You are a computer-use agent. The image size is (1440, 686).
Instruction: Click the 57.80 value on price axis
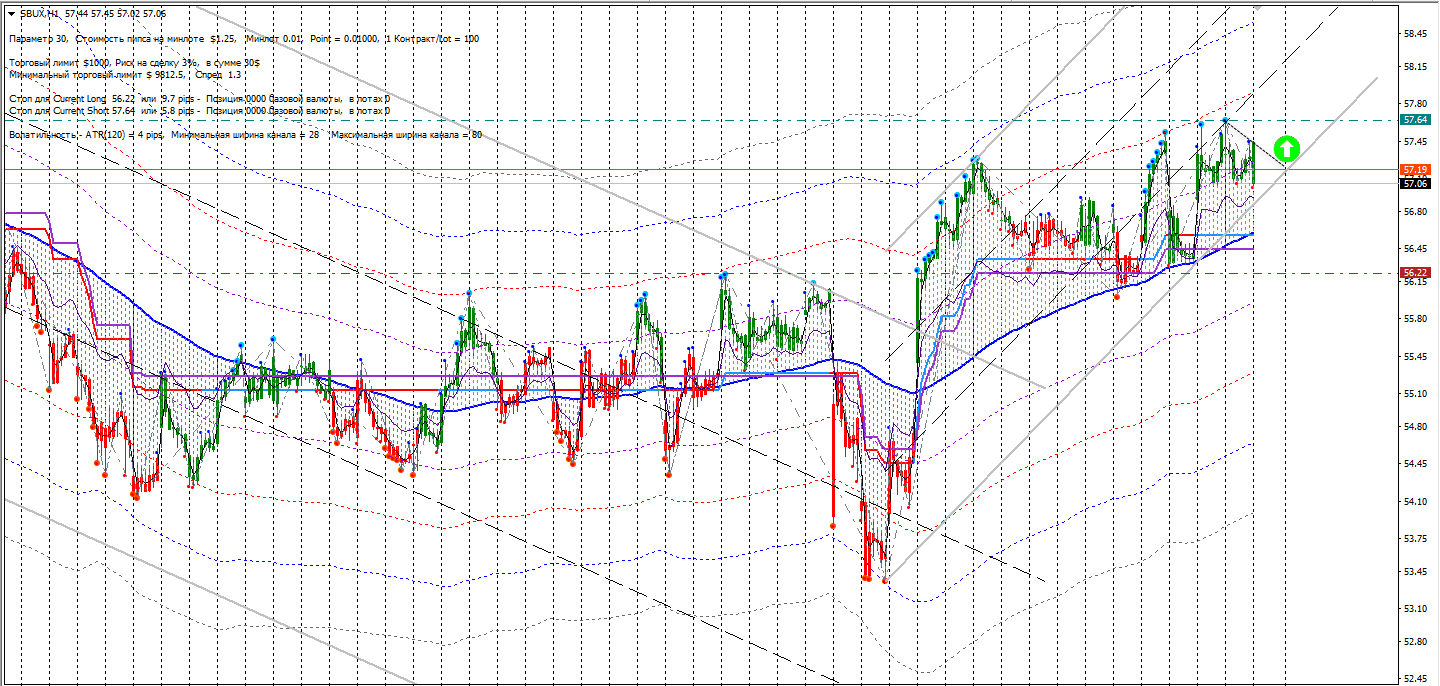pos(1414,103)
